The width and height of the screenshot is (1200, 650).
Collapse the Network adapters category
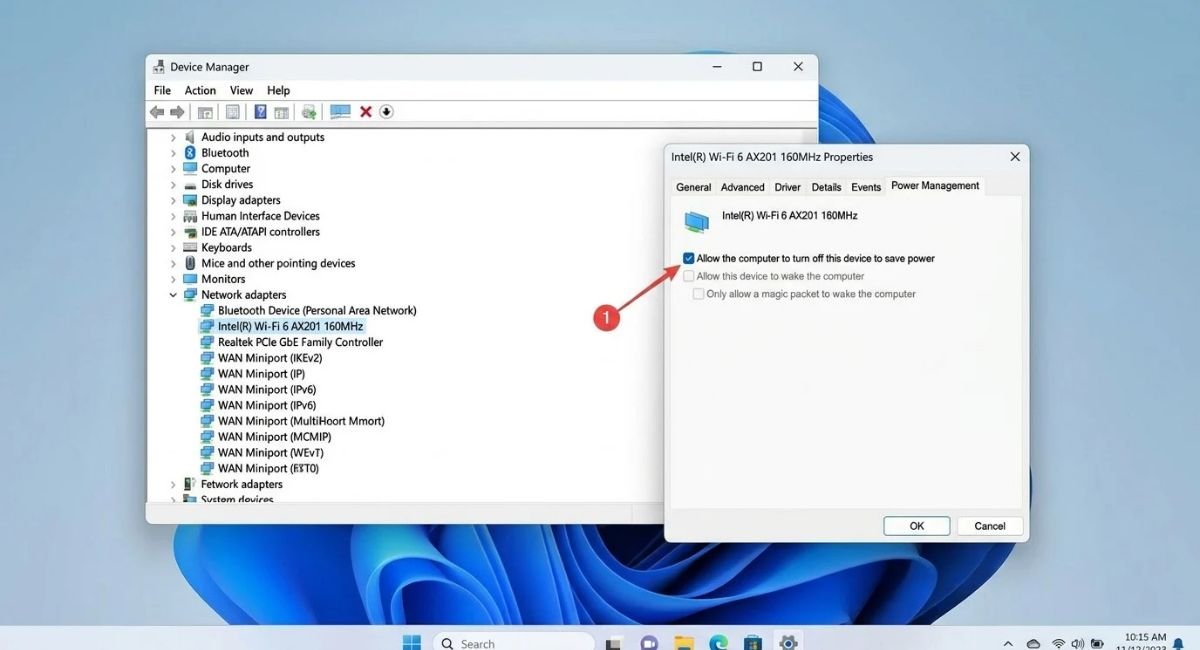pyautogui.click(x=173, y=295)
